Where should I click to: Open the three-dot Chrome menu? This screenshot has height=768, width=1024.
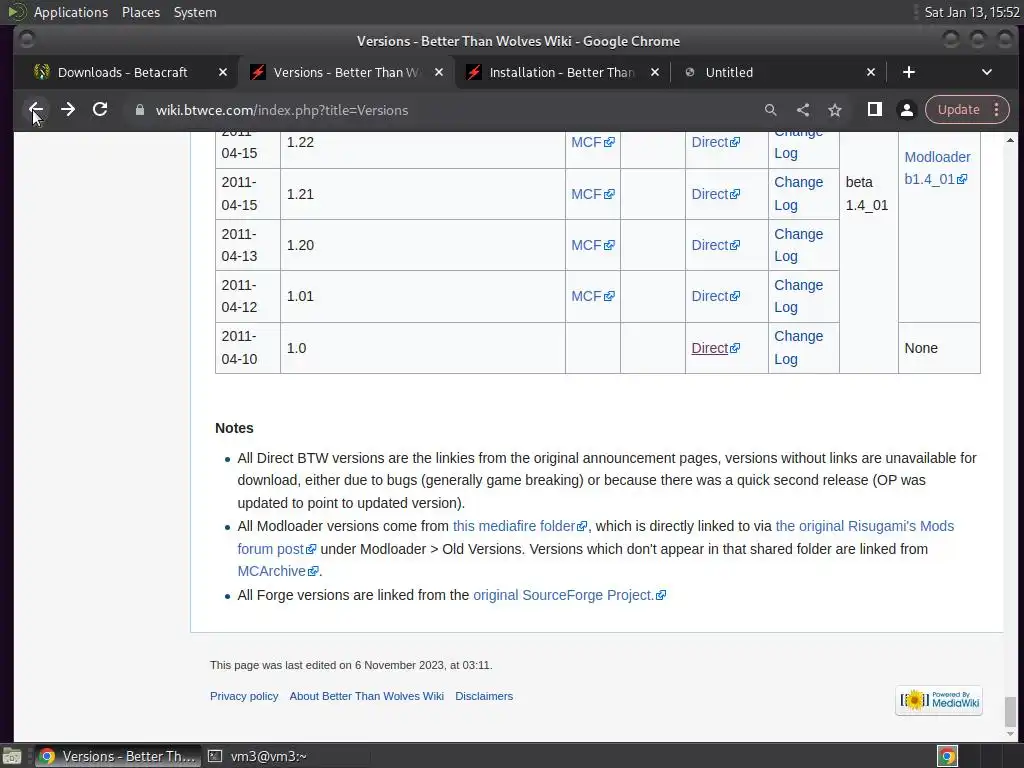point(997,110)
